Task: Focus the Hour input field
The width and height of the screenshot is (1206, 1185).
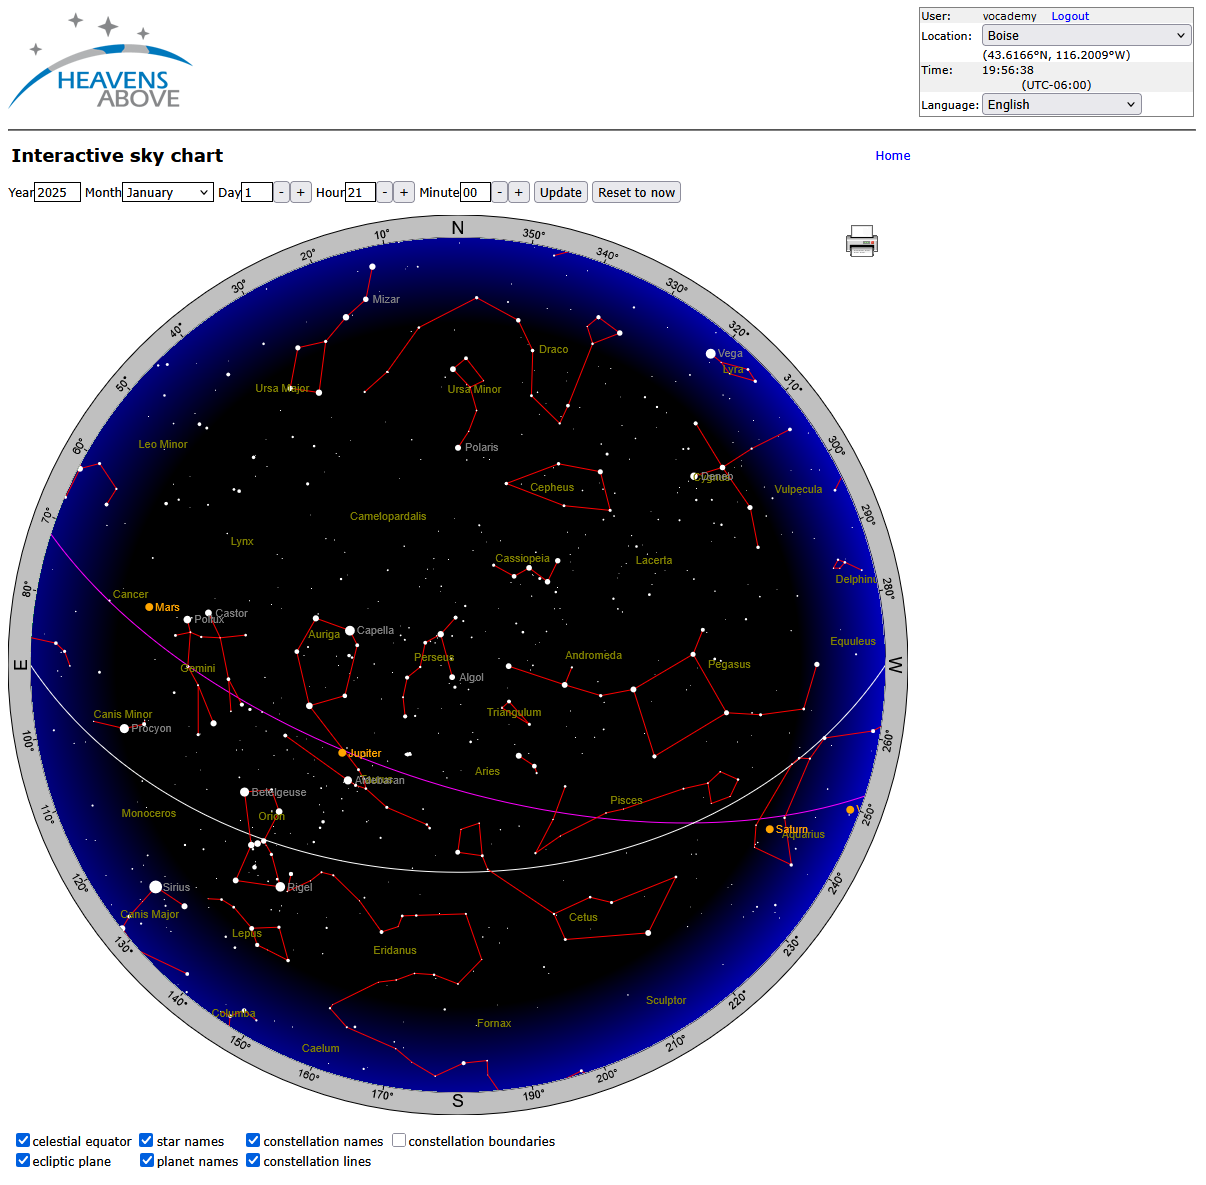Action: click(x=360, y=192)
